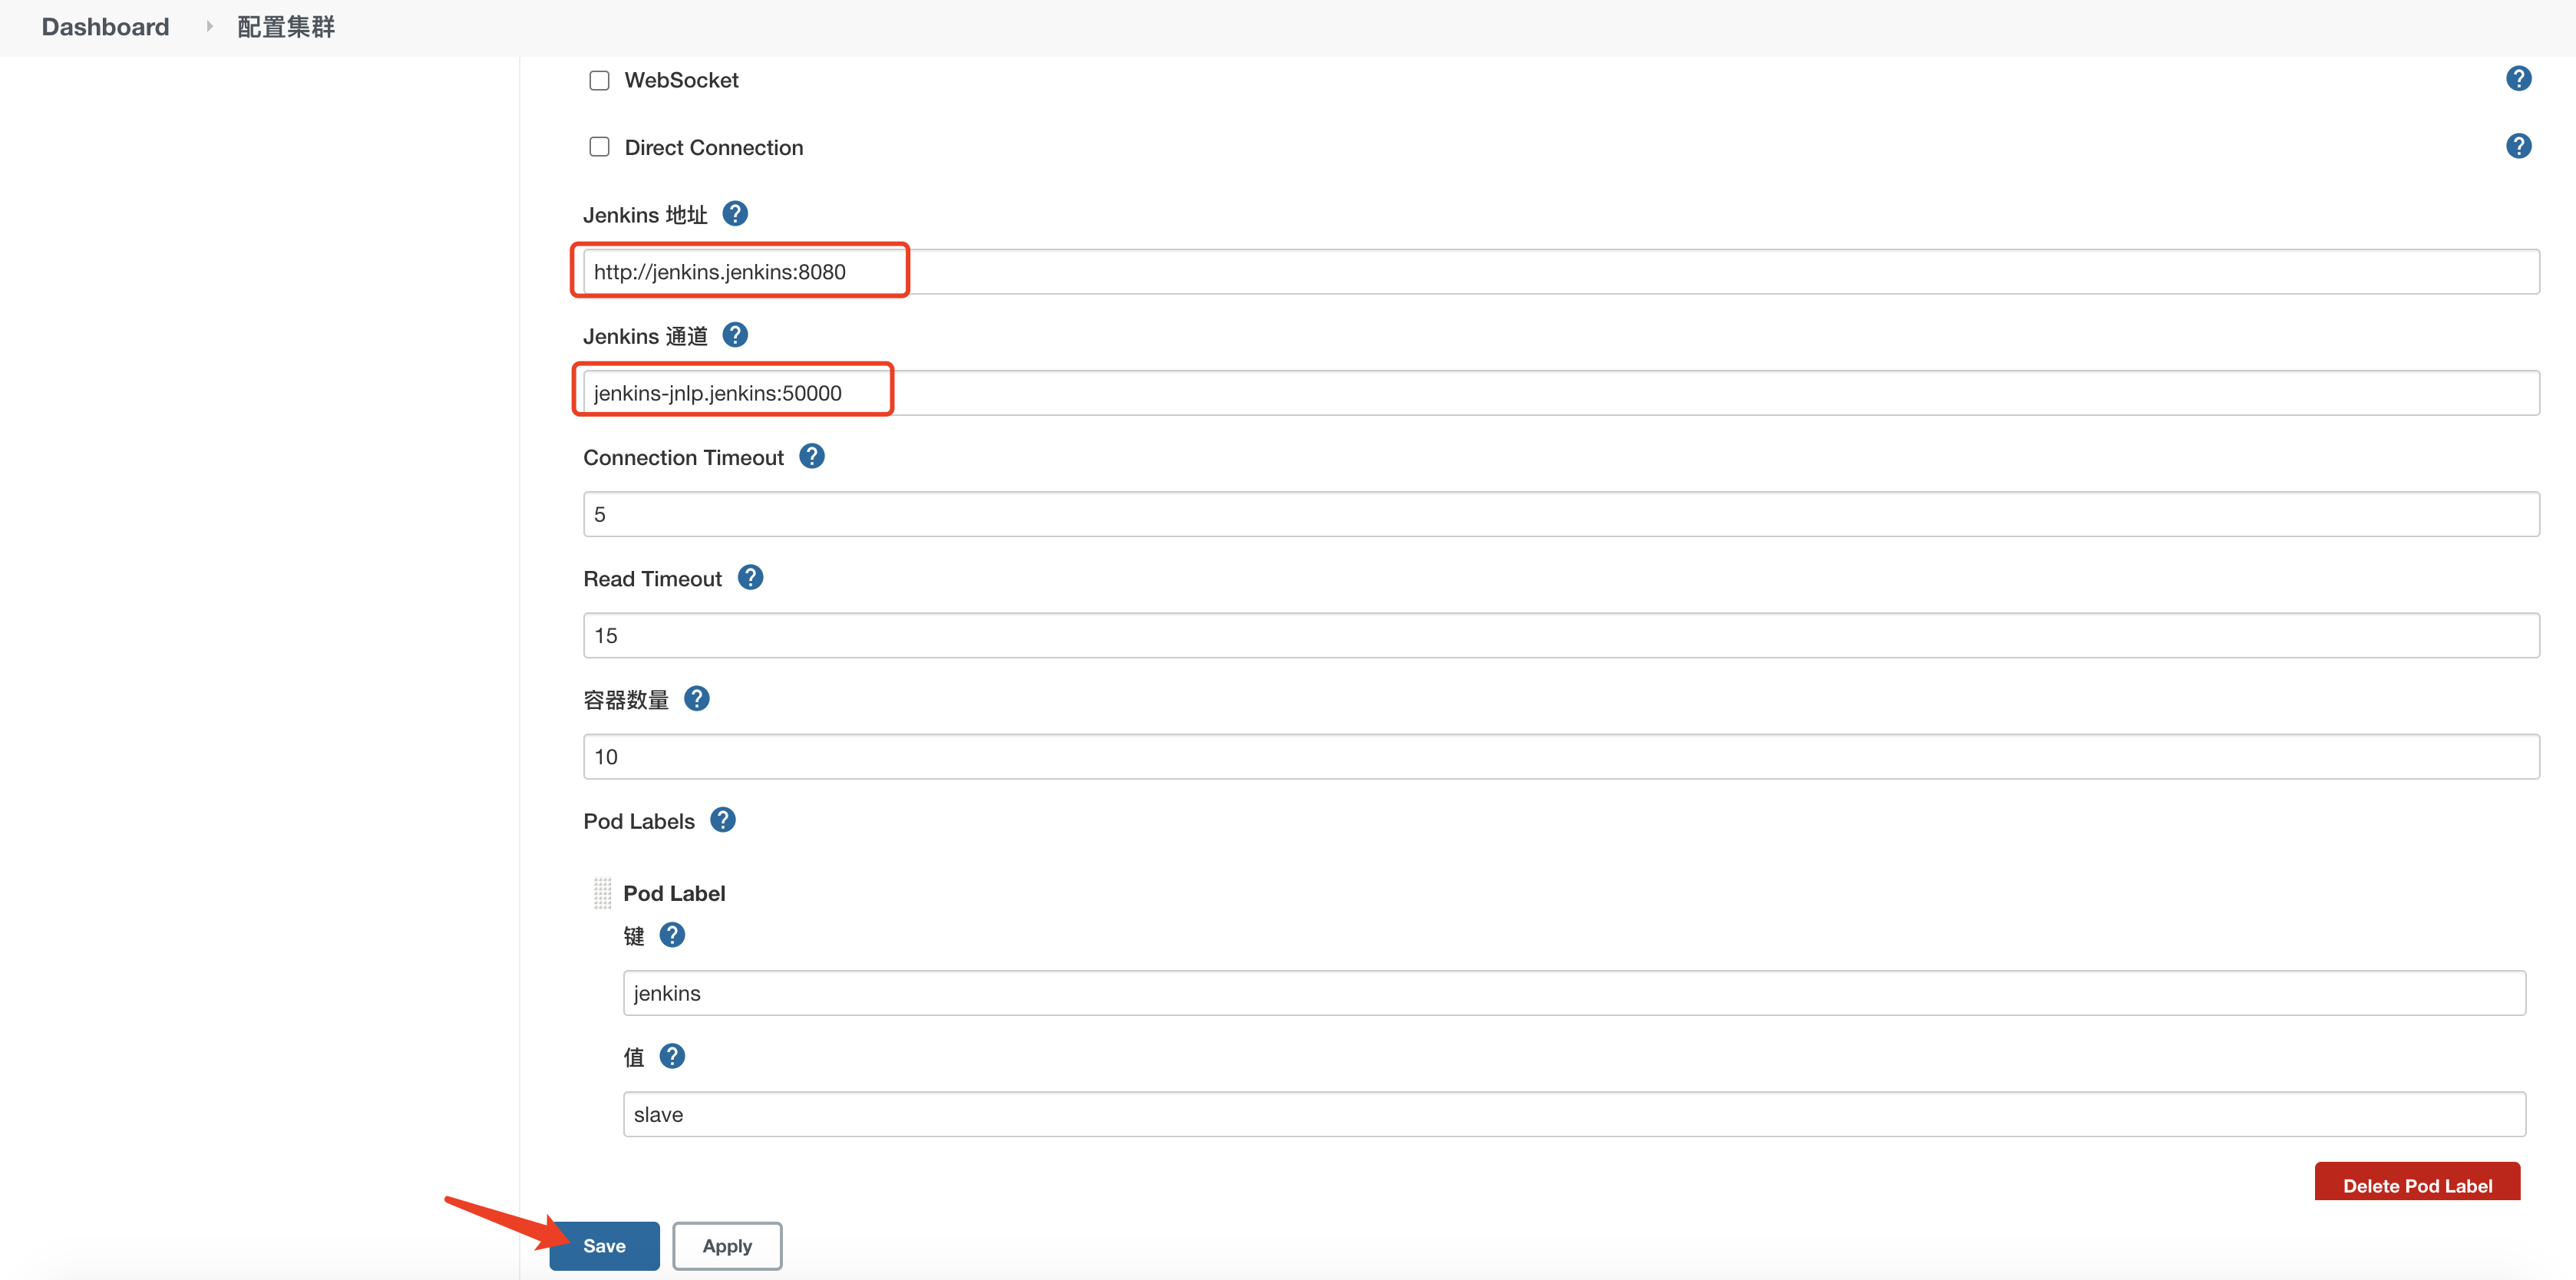The image size is (2576, 1280).
Task: Grab the Pod Label drag handle
Action: pos(602,893)
